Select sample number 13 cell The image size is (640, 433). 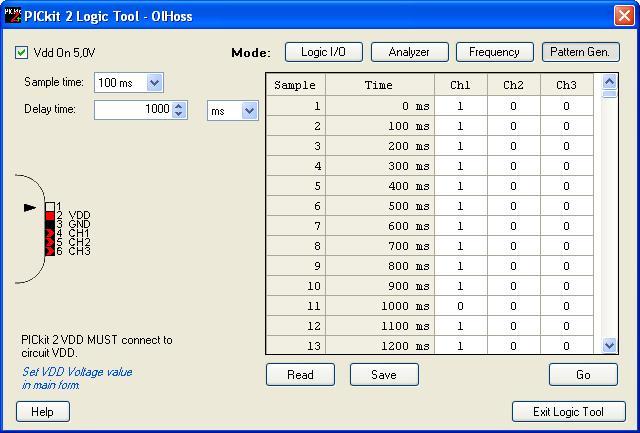(x=296, y=345)
